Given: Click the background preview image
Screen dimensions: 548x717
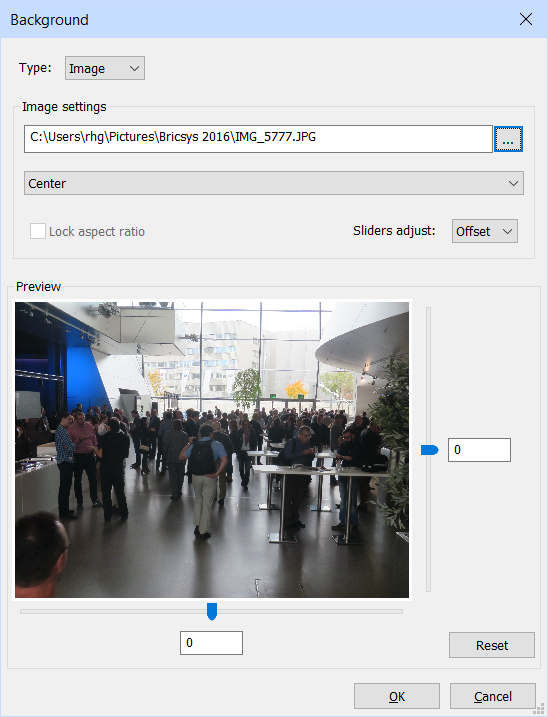Looking at the screenshot, I should tap(212, 450).
